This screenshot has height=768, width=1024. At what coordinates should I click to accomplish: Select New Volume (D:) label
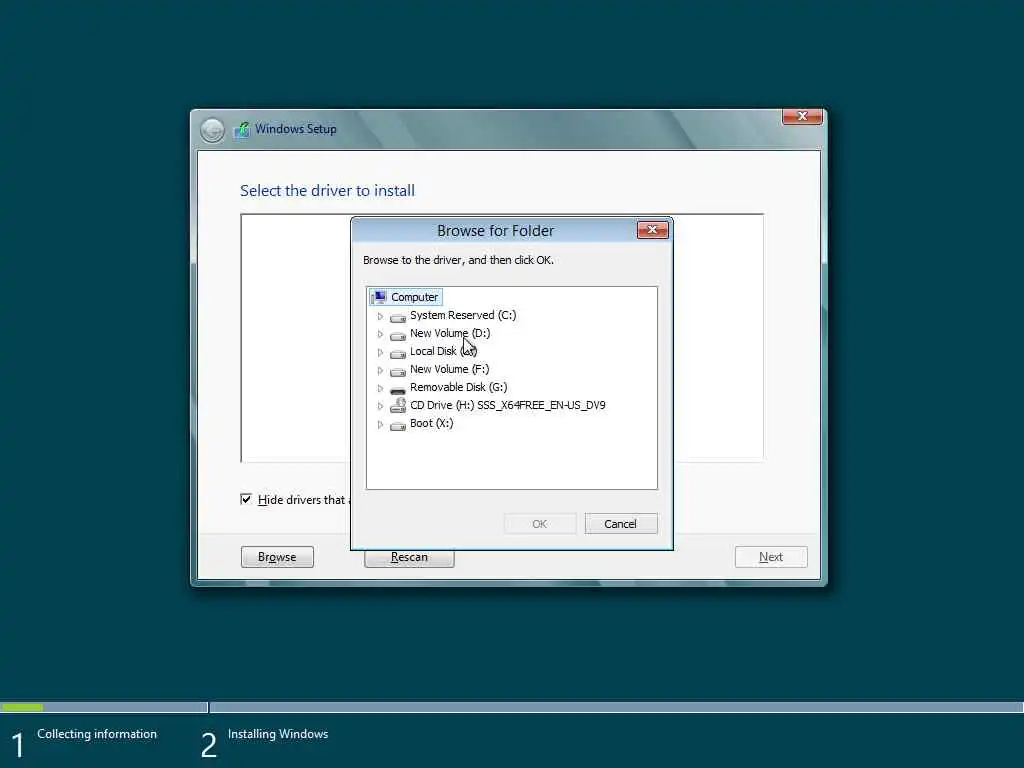click(450, 333)
